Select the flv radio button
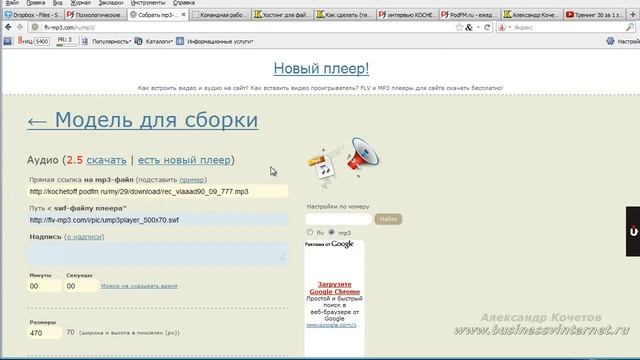 (310, 232)
